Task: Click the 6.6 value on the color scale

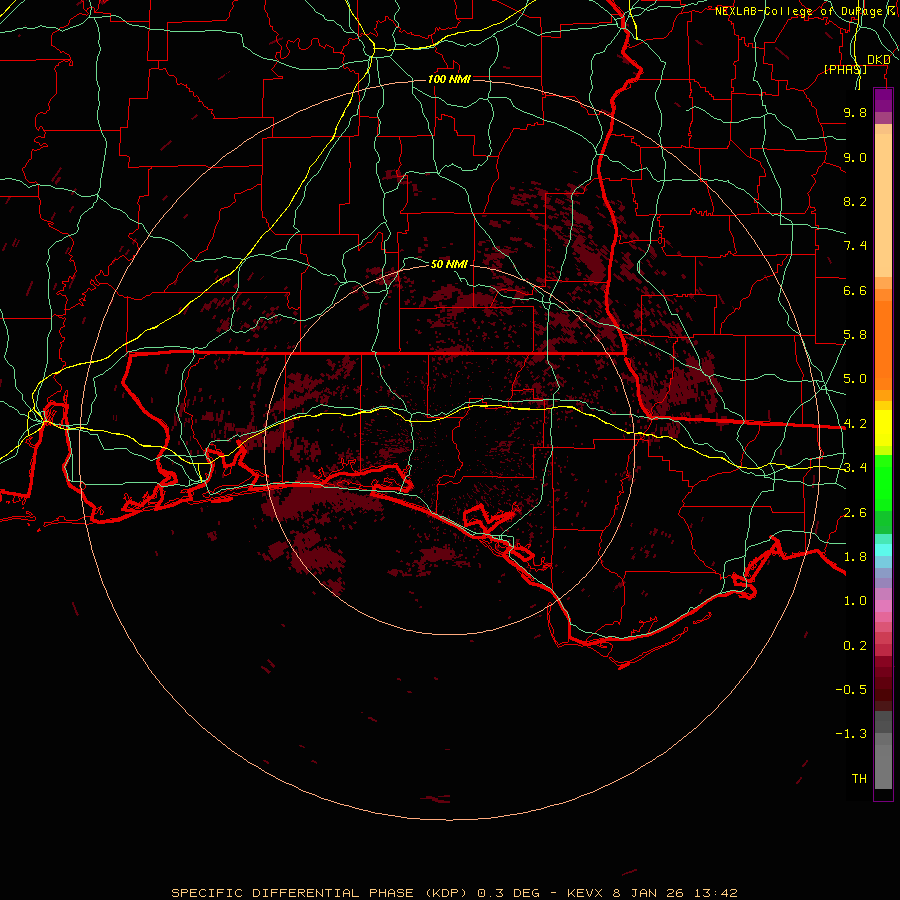Action: 855,290
